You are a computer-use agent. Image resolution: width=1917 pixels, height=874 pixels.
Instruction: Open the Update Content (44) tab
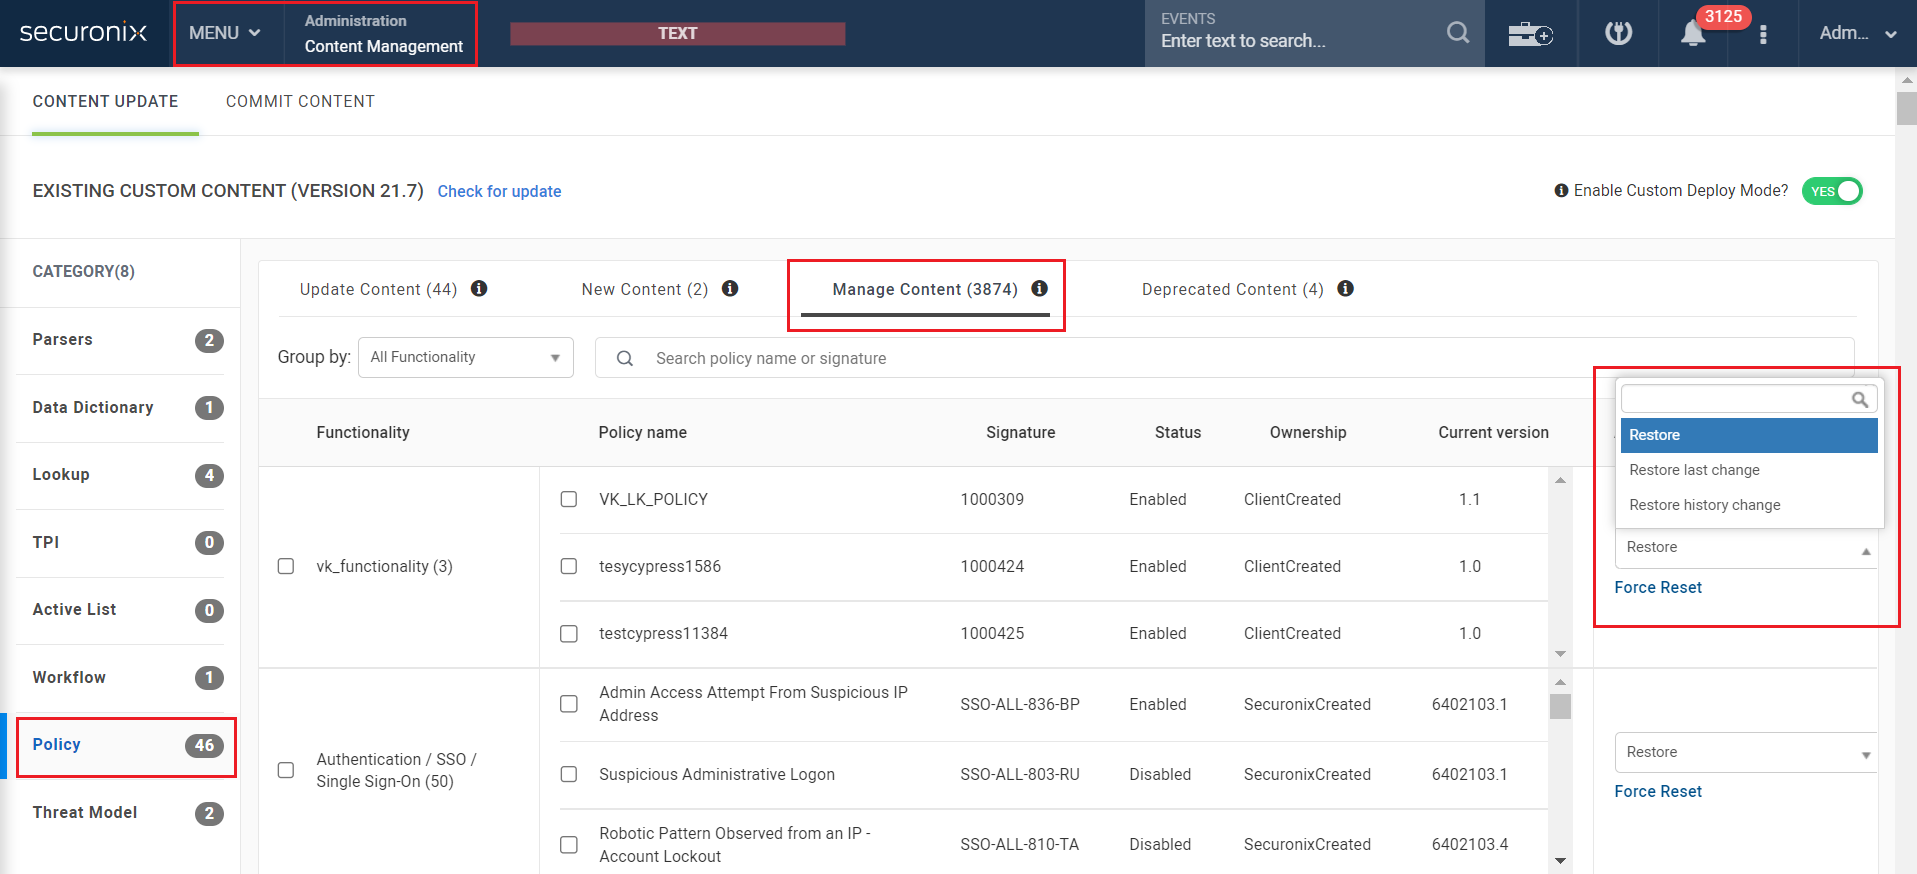pyautogui.click(x=378, y=289)
